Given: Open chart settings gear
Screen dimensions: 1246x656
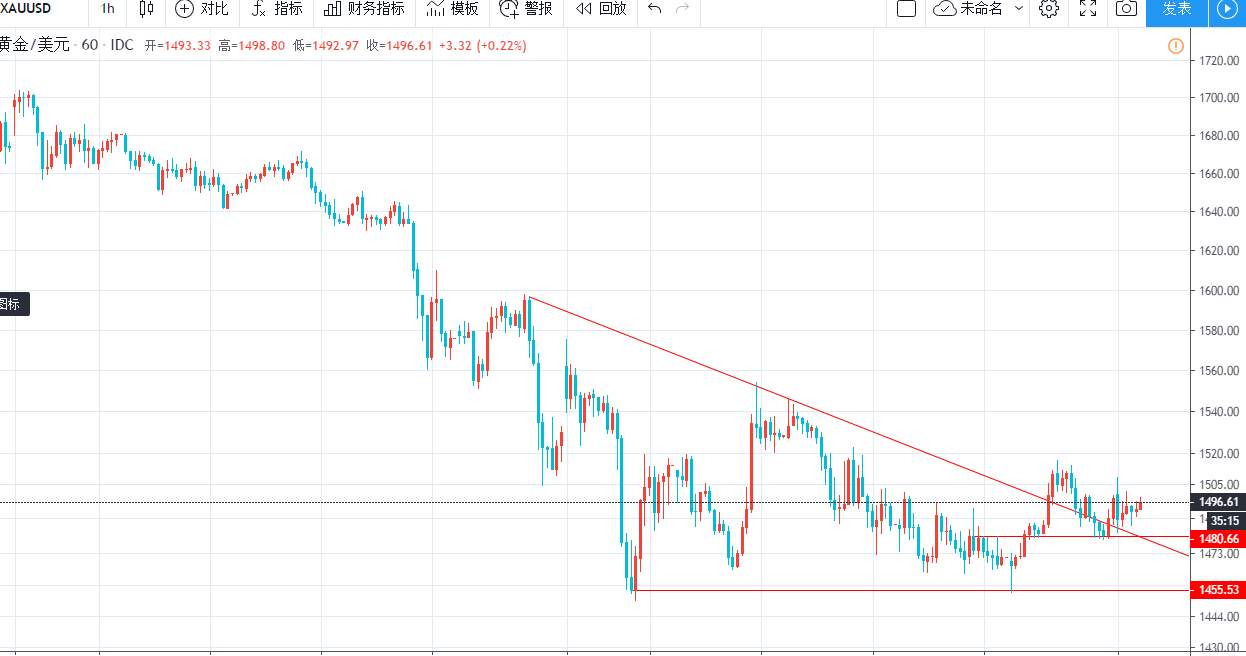Looking at the screenshot, I should pyautogui.click(x=1048, y=9).
